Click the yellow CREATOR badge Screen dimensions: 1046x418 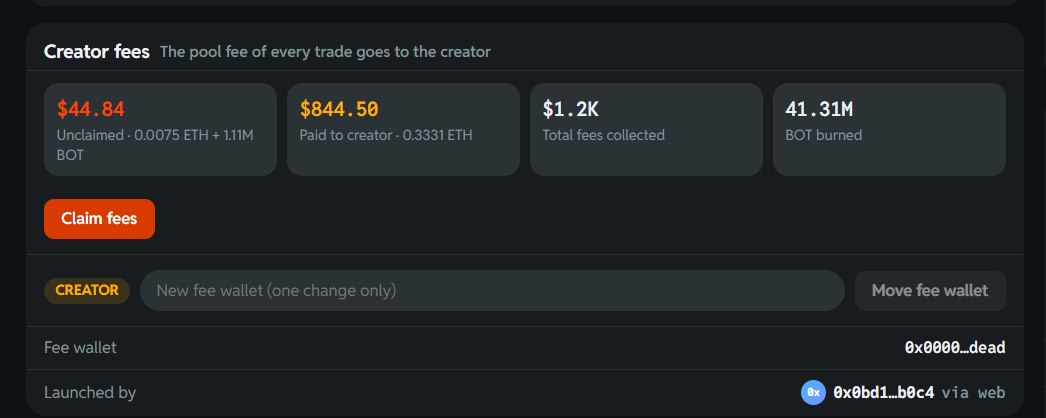pos(87,291)
